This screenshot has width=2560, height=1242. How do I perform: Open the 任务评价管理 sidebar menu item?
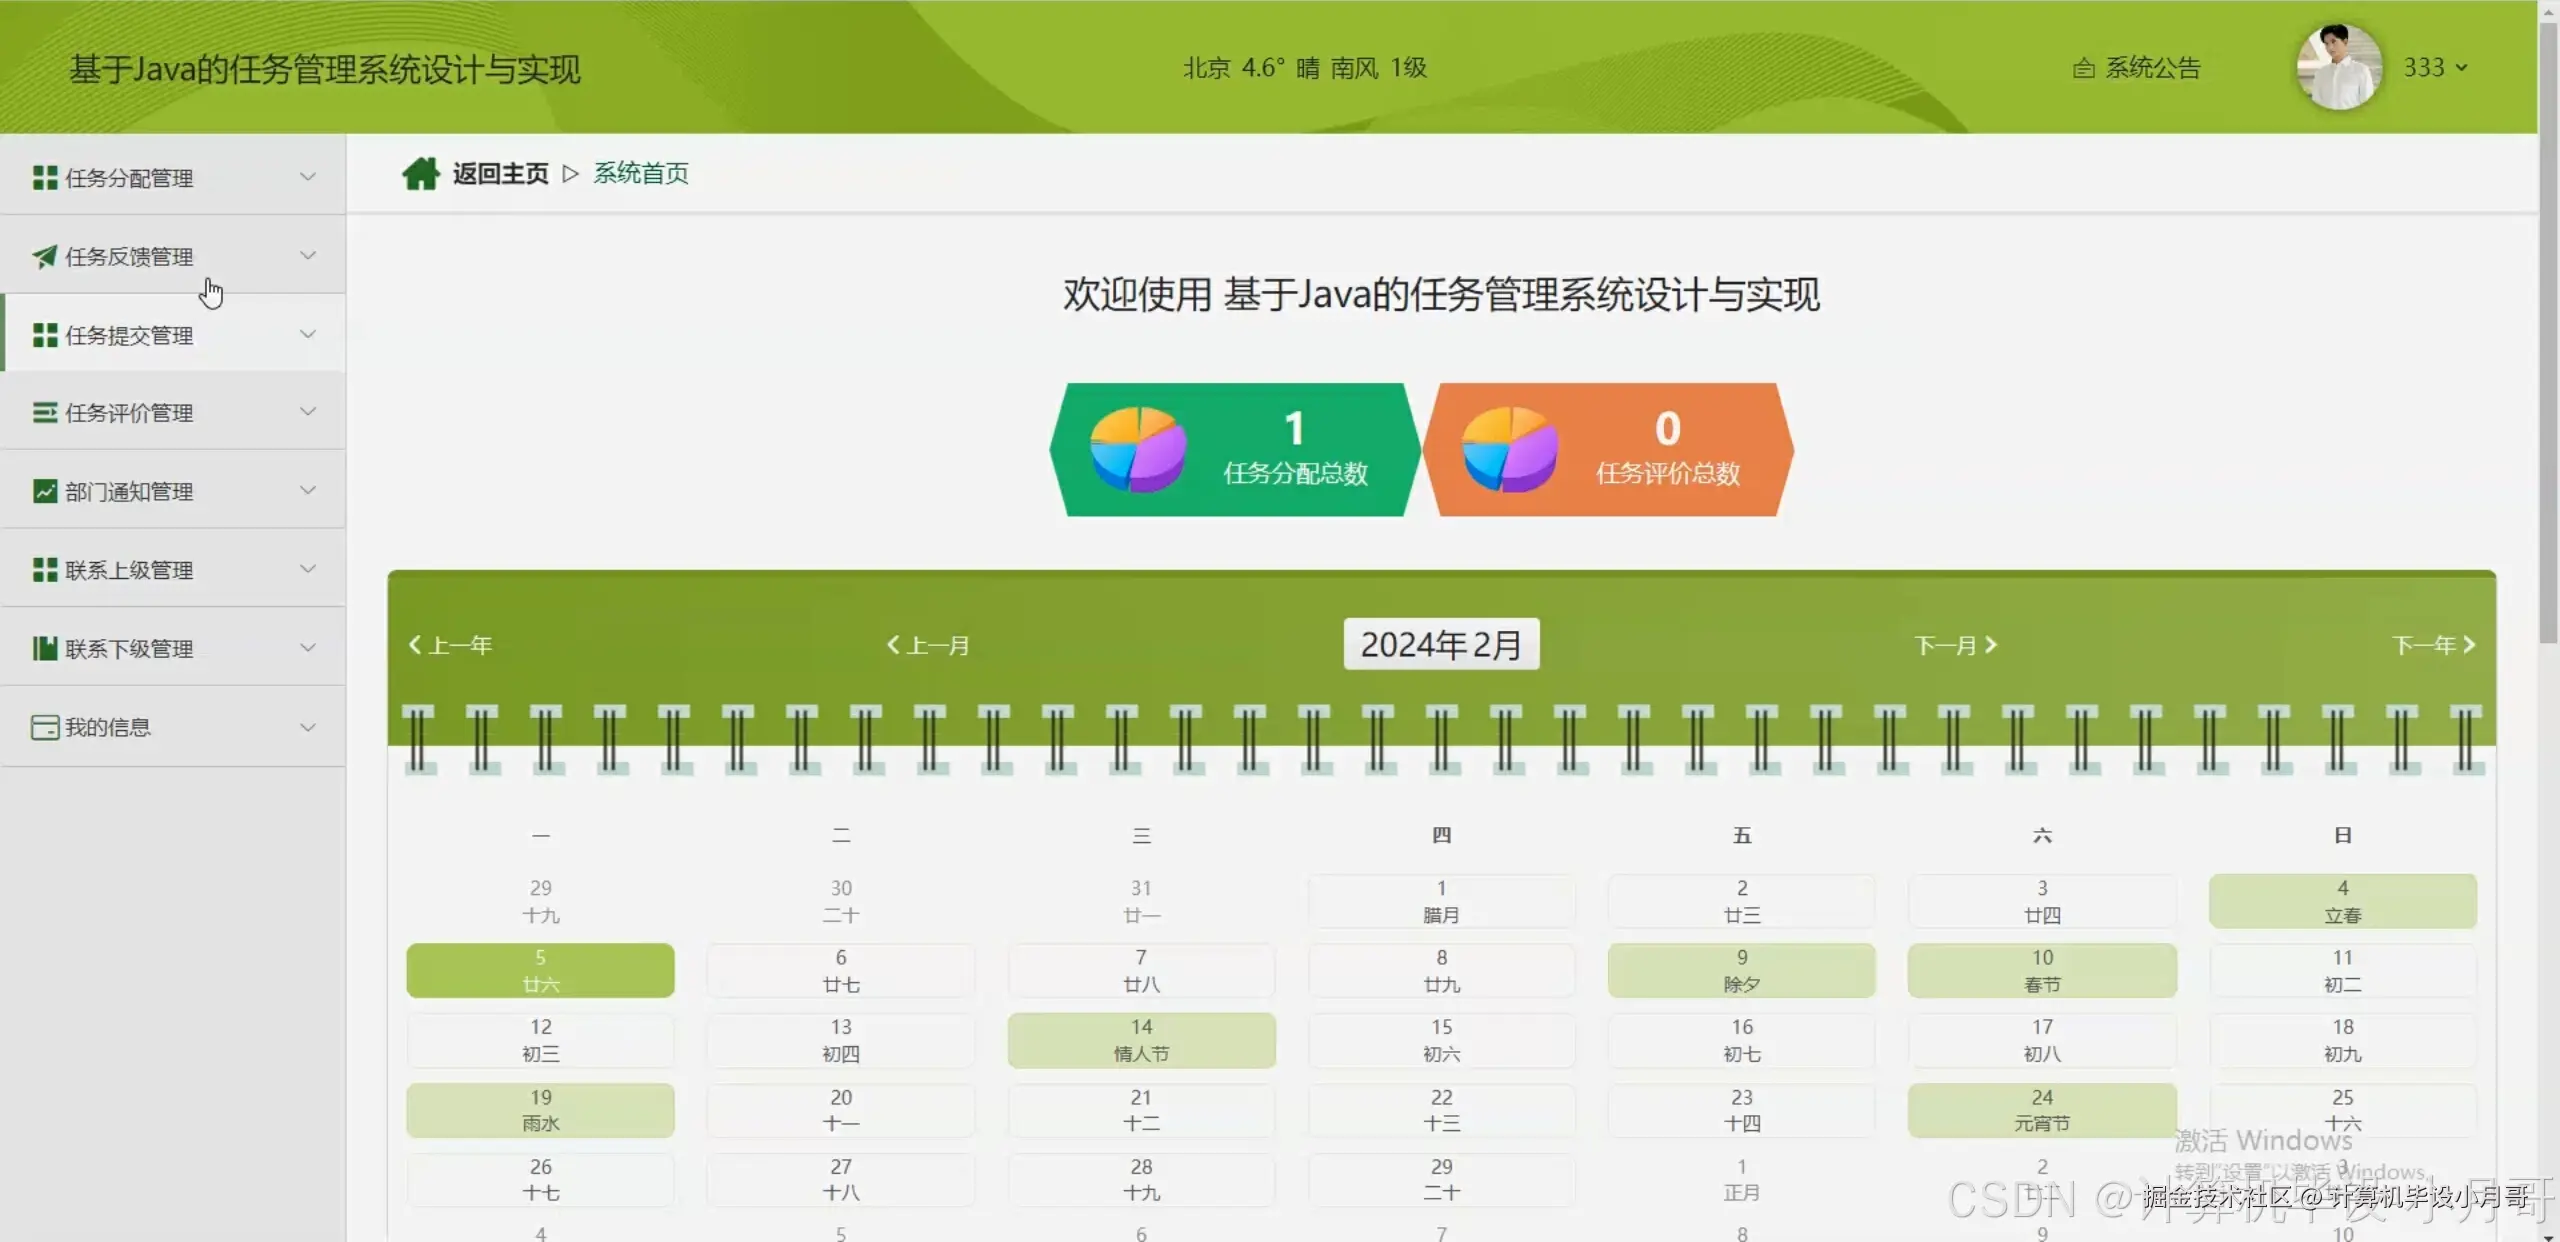(x=129, y=412)
